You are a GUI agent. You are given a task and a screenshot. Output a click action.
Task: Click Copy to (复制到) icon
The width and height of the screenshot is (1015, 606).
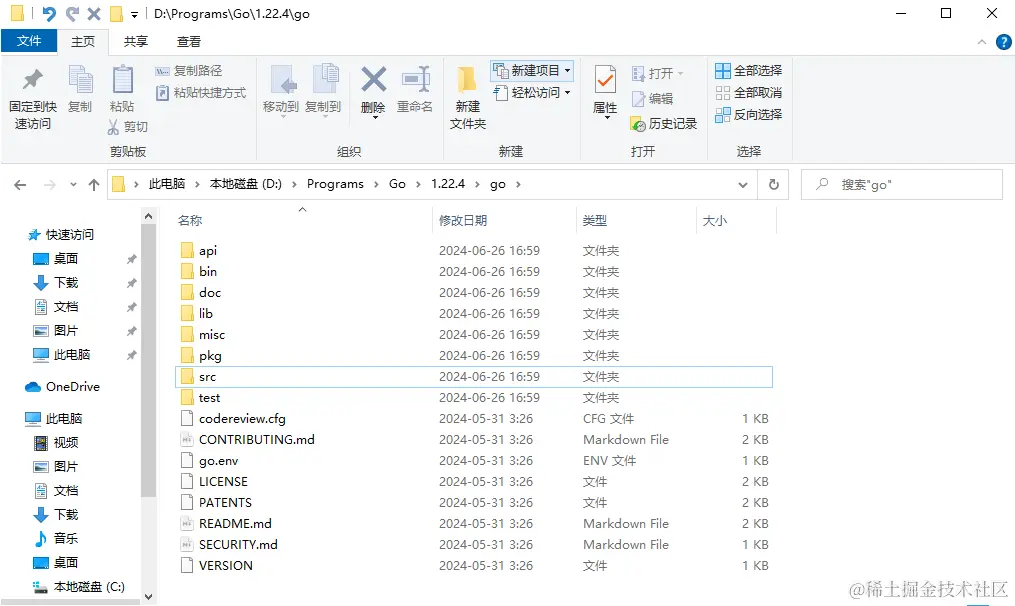click(x=326, y=80)
